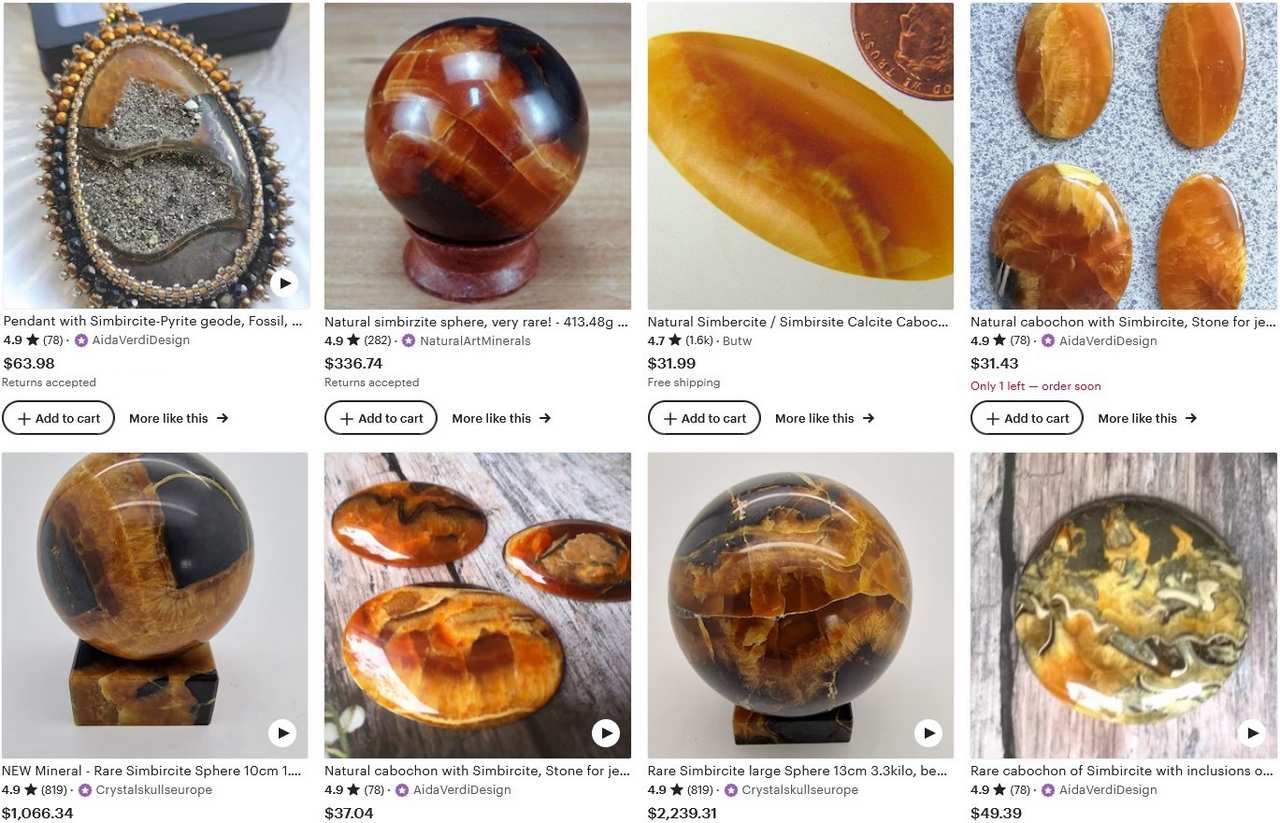1280x823 pixels.
Task: Play video on large 13cm Simbircite sphere
Action: click(x=929, y=733)
